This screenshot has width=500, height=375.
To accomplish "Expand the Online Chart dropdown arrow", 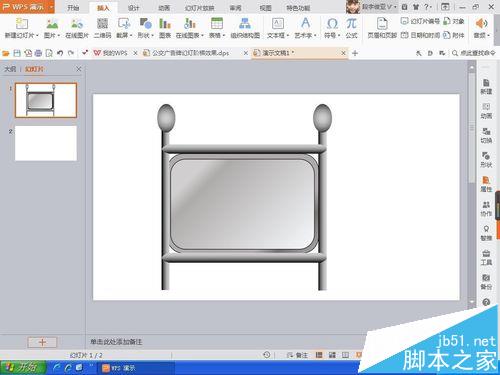I will [x=202, y=35].
